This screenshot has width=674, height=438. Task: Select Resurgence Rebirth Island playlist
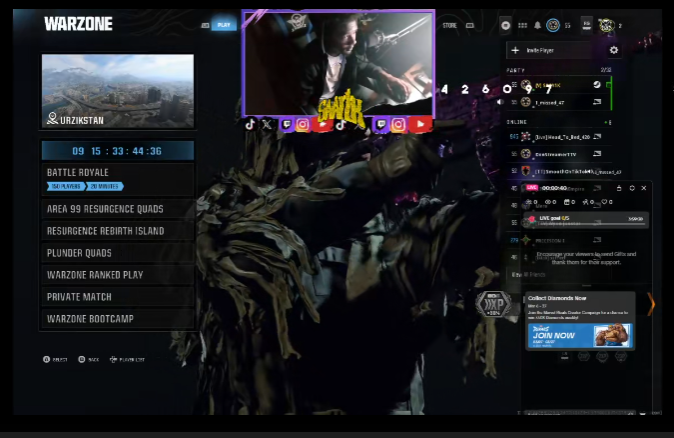tap(118, 231)
